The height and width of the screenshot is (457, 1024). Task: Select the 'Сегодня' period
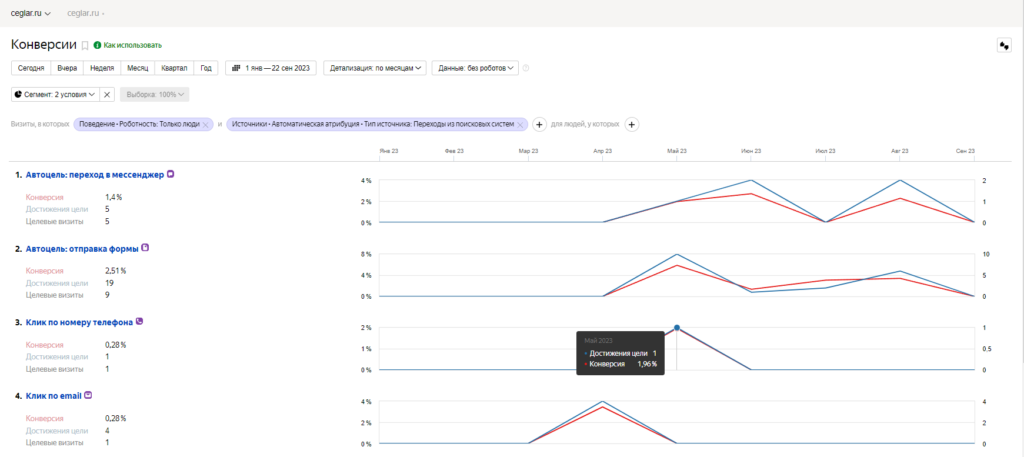click(x=31, y=68)
